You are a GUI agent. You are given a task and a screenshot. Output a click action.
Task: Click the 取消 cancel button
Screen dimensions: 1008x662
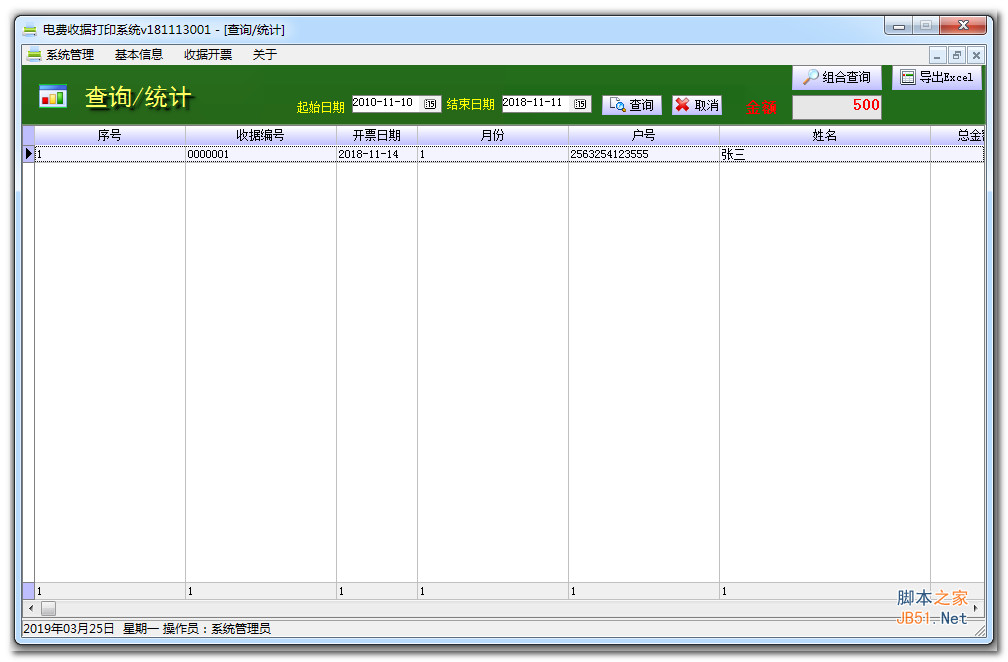(x=697, y=105)
